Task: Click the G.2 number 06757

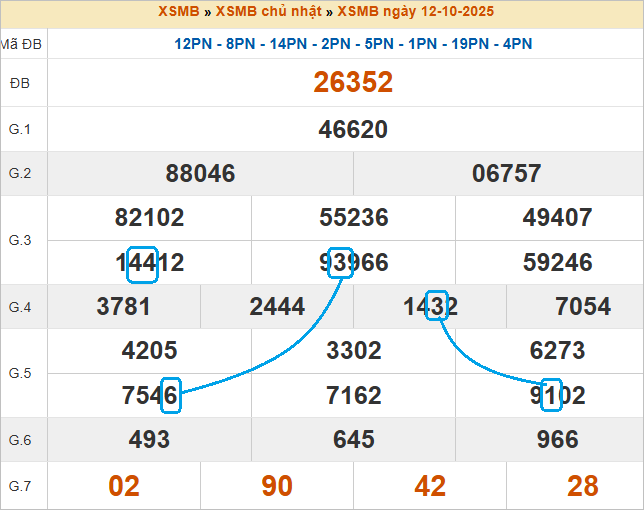Action: tap(506, 174)
